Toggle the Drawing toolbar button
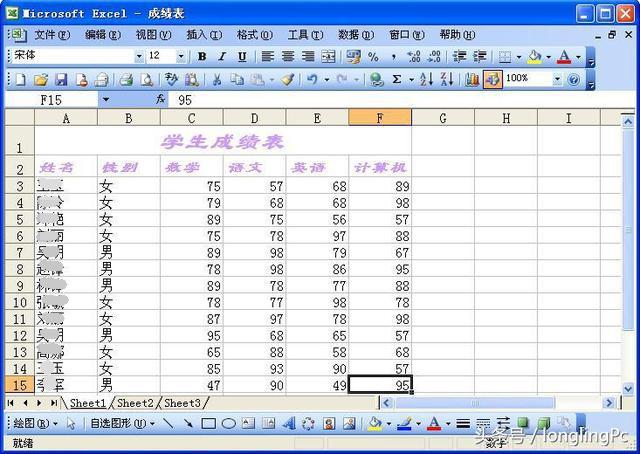Screen dimensions: 640x454 (493, 79)
